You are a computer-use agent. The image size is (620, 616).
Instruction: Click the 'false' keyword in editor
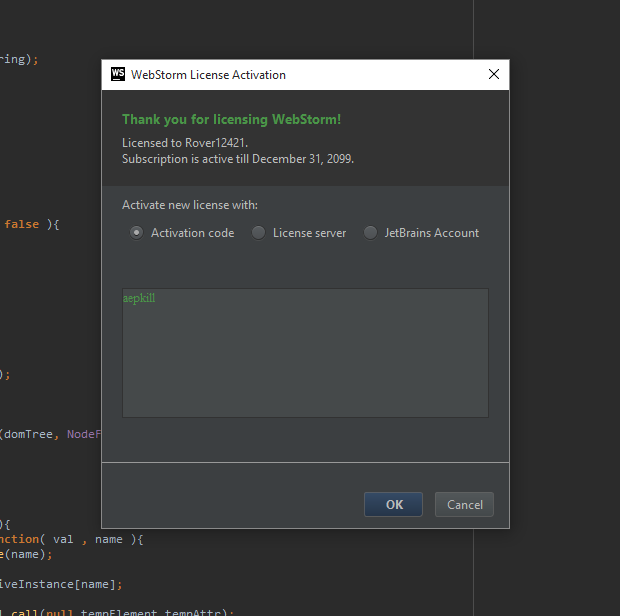coord(22,224)
